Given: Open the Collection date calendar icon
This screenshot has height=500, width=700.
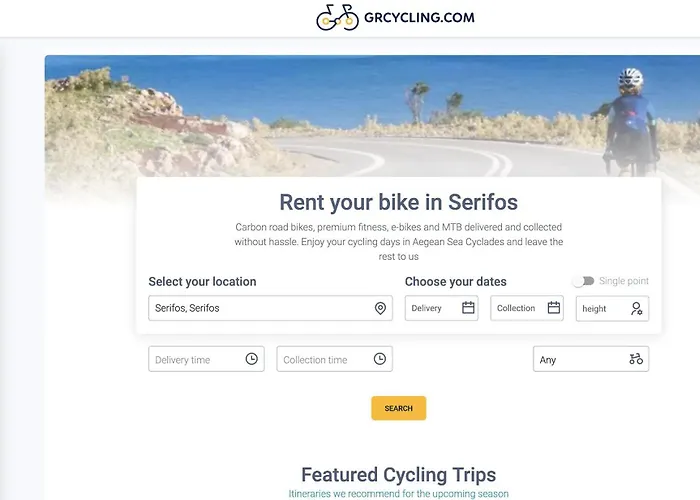Looking at the screenshot, I should tap(554, 308).
